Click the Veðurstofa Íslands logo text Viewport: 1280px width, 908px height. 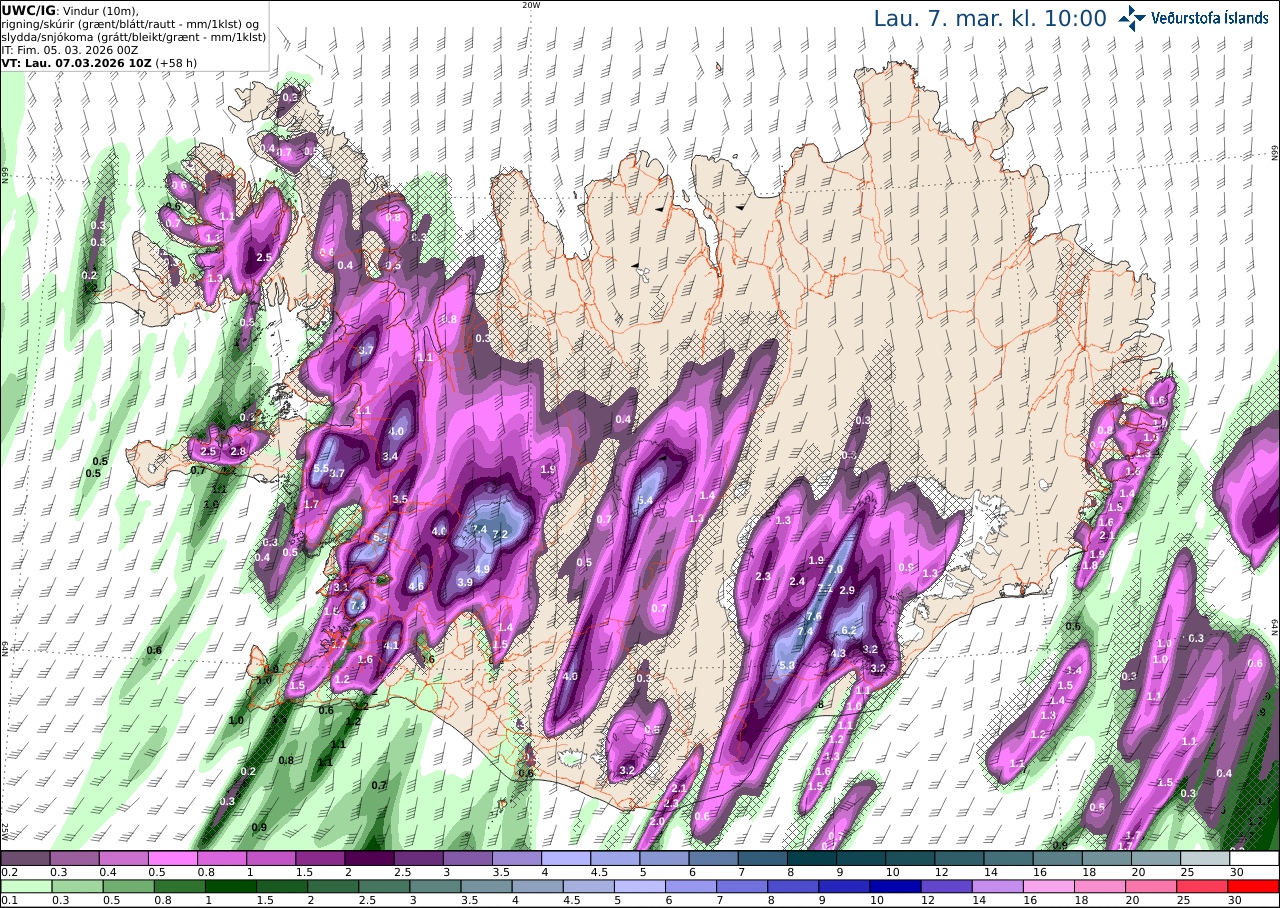1210,18
